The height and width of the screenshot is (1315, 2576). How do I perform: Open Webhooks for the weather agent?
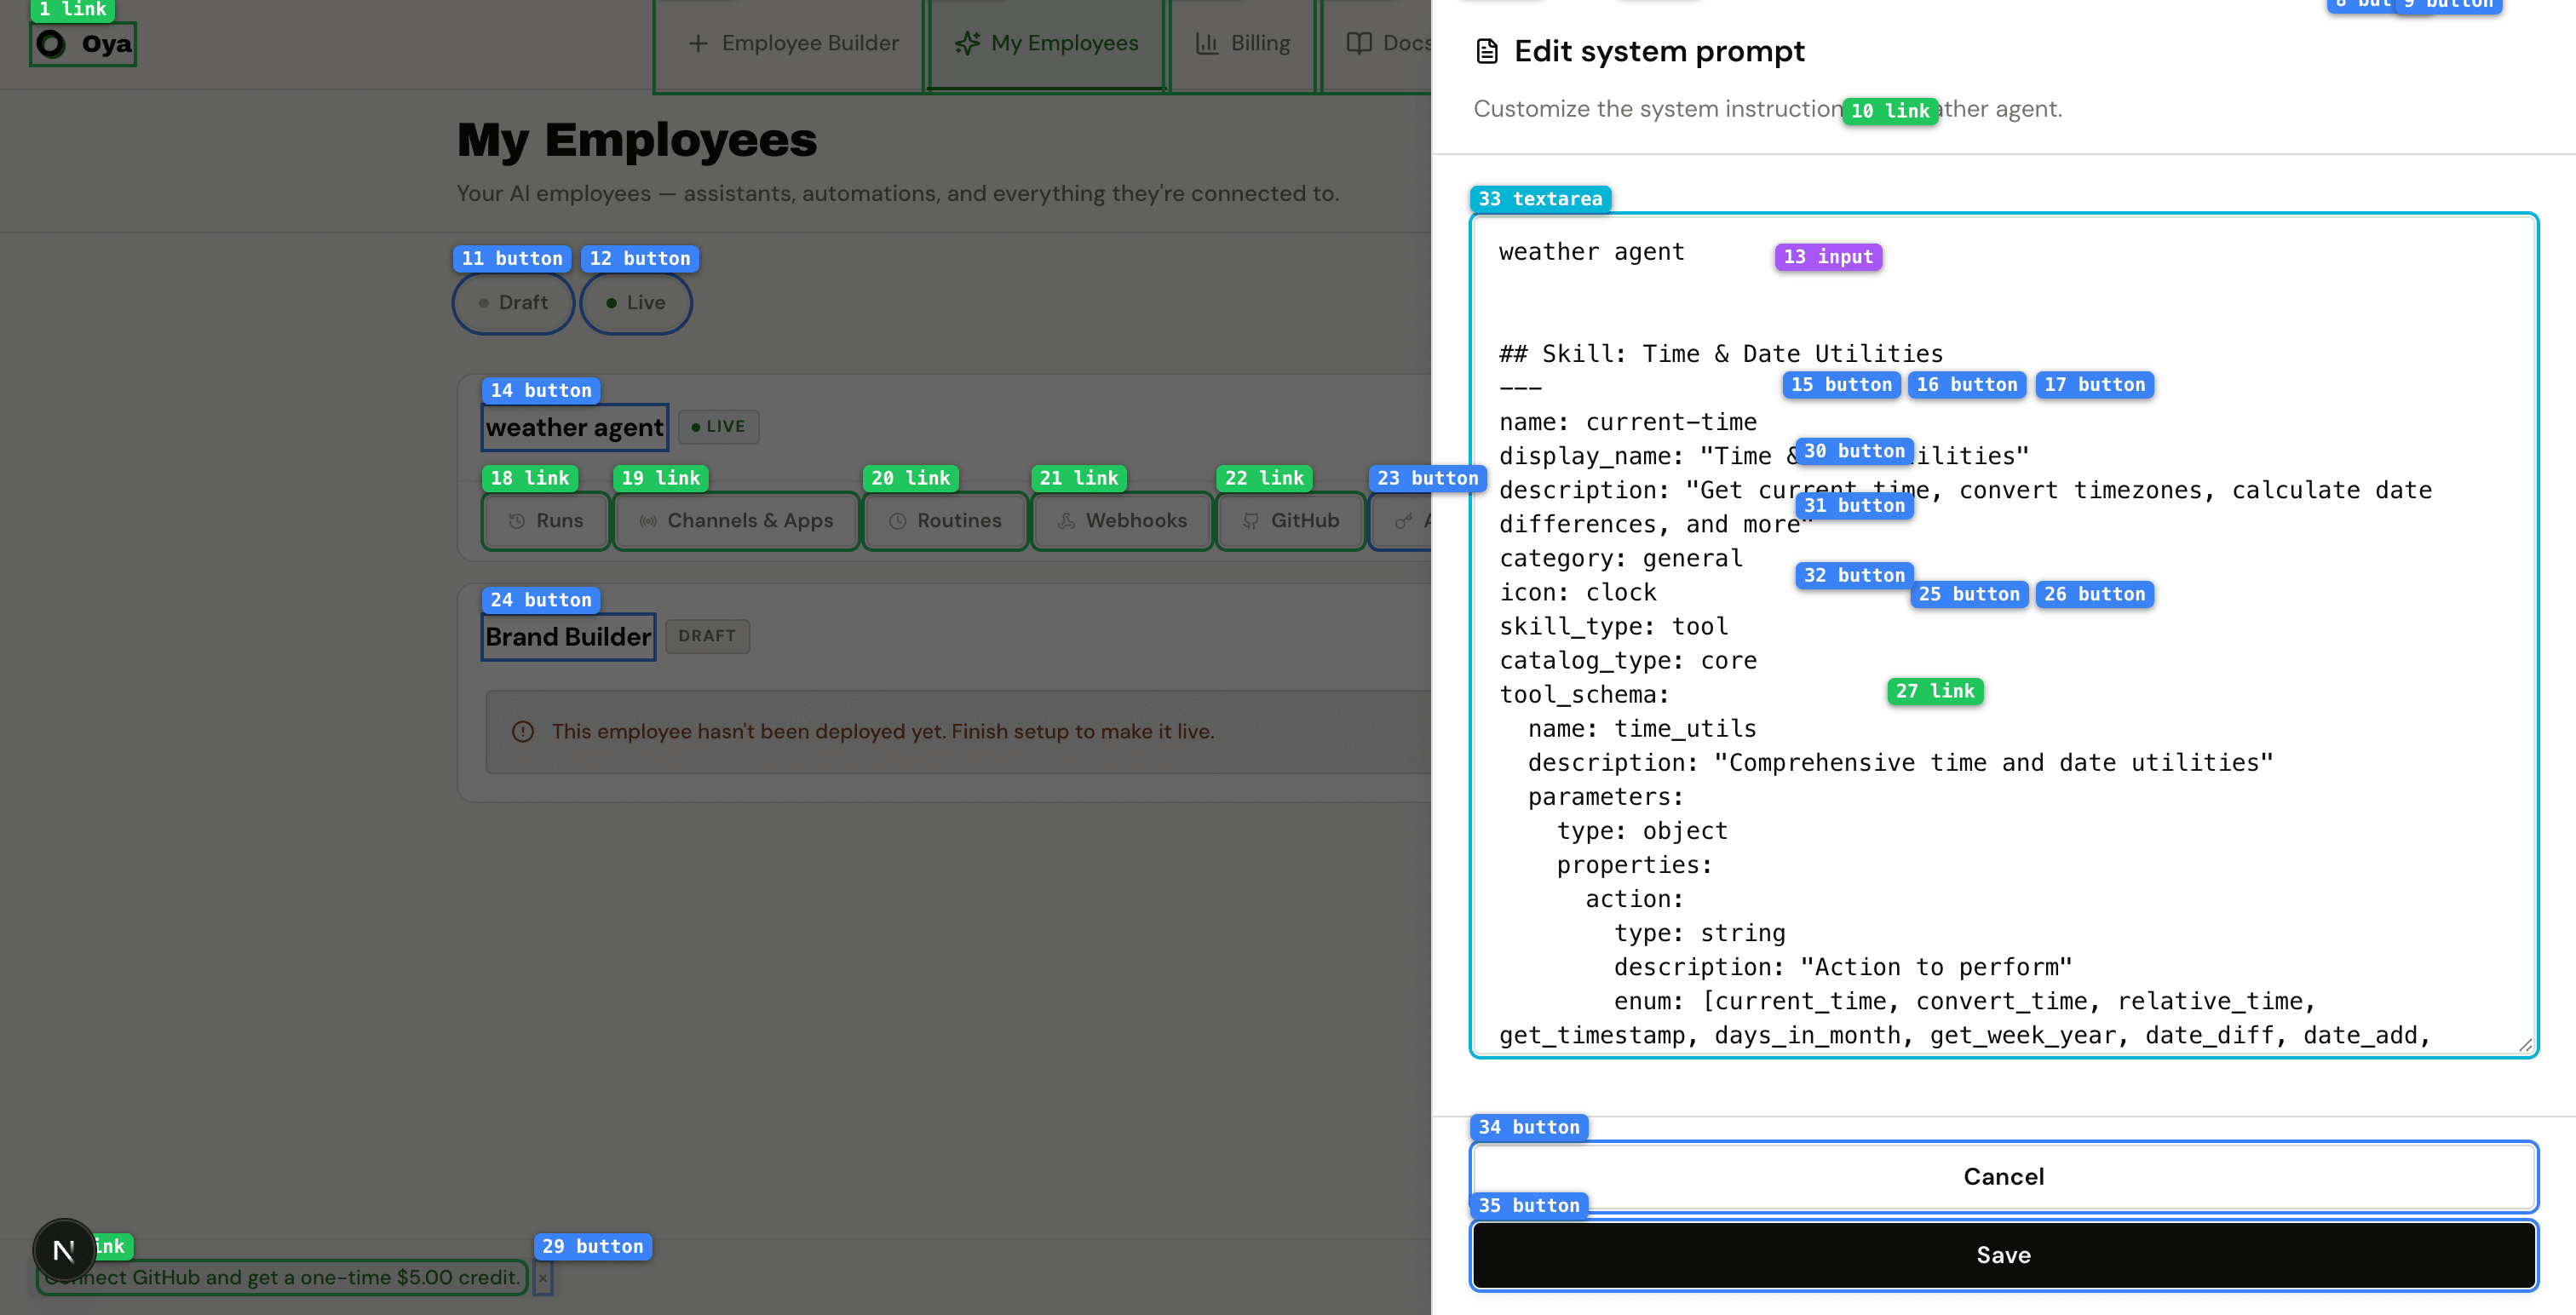point(1121,520)
